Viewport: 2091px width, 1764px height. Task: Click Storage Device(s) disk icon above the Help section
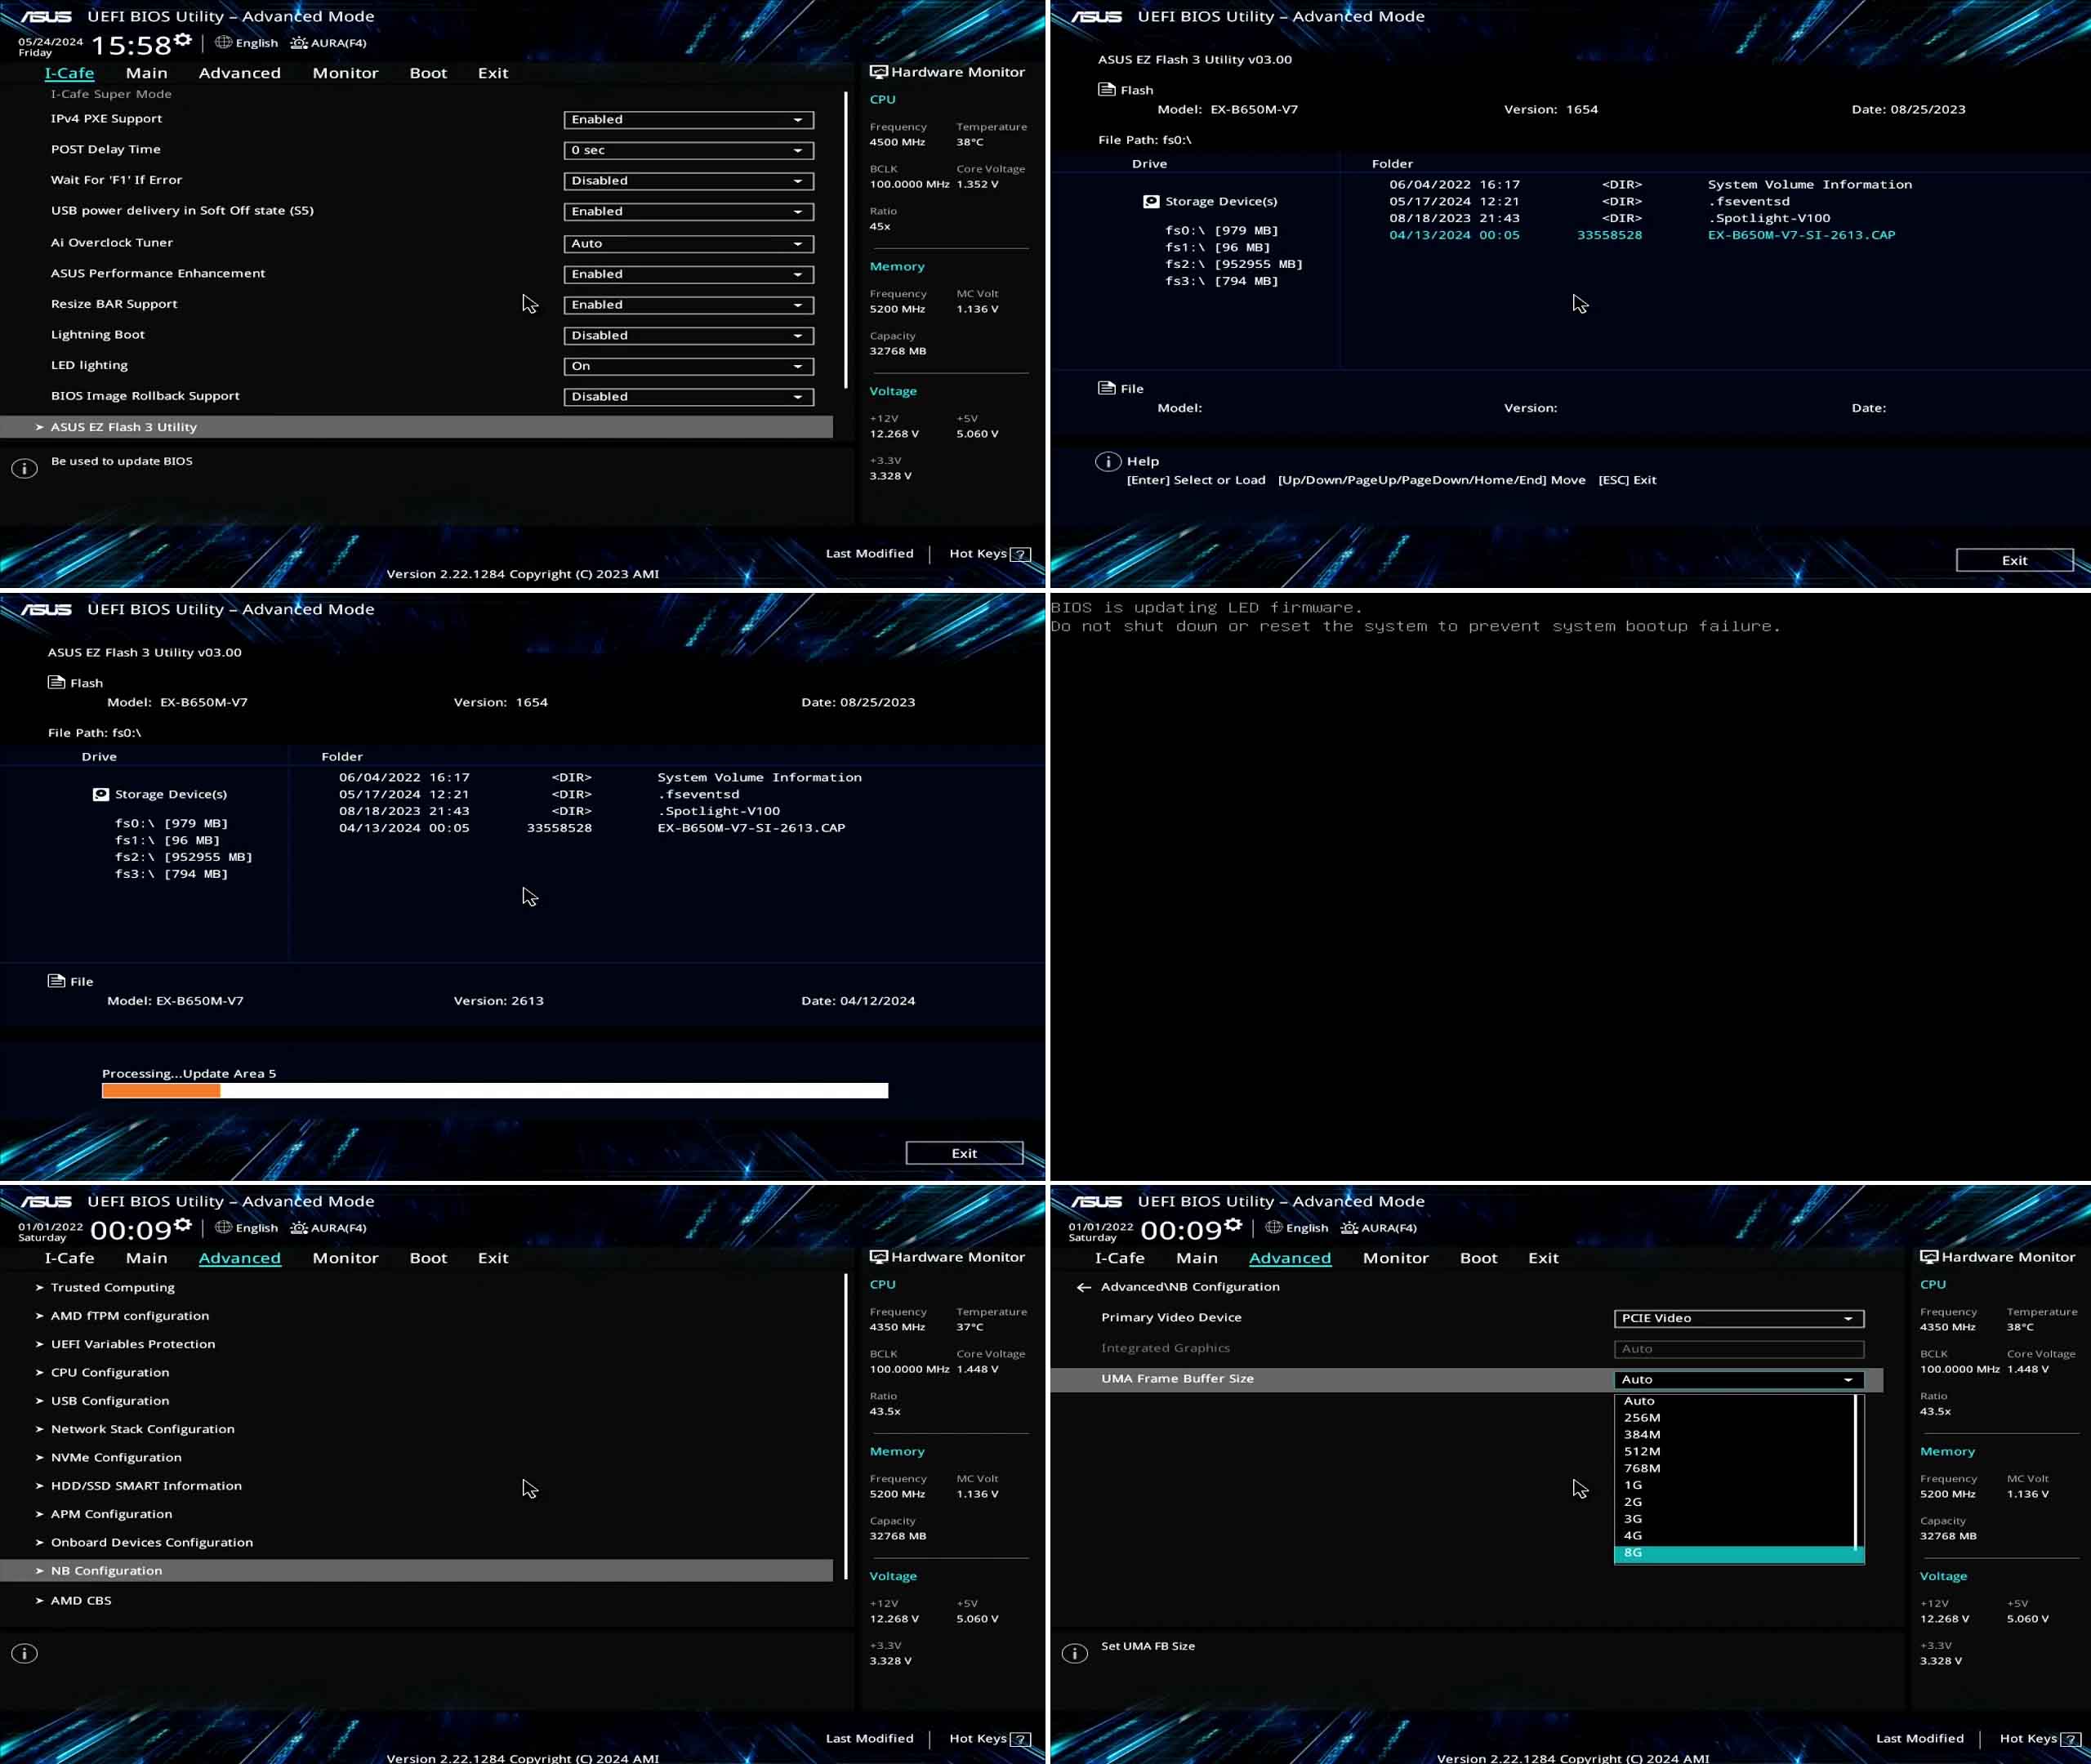coord(1151,201)
